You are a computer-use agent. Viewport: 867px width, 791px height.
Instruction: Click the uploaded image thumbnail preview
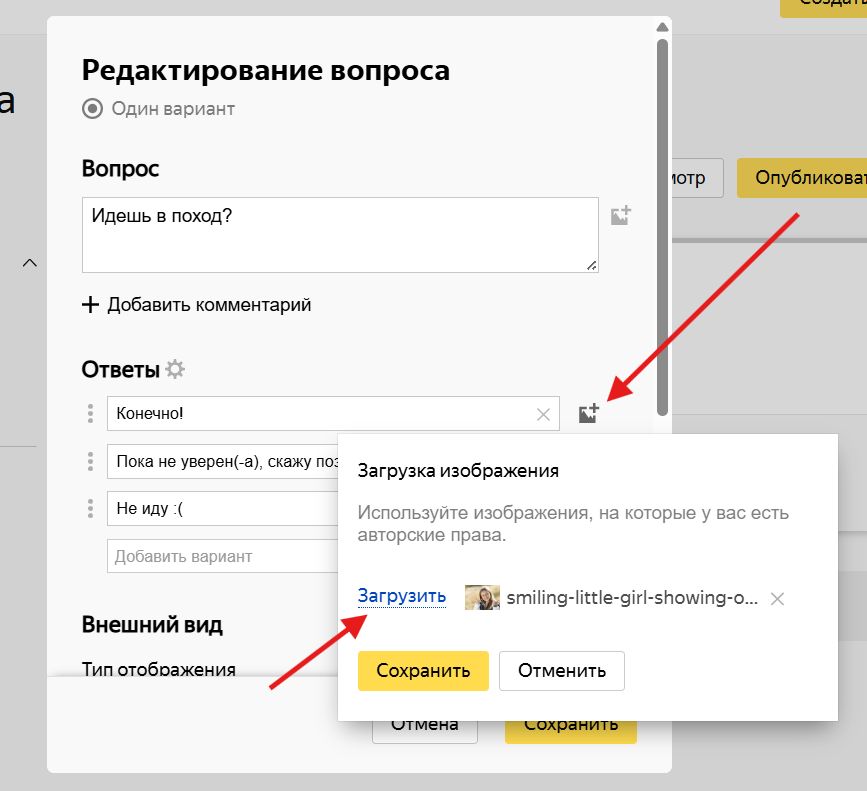pos(482,598)
